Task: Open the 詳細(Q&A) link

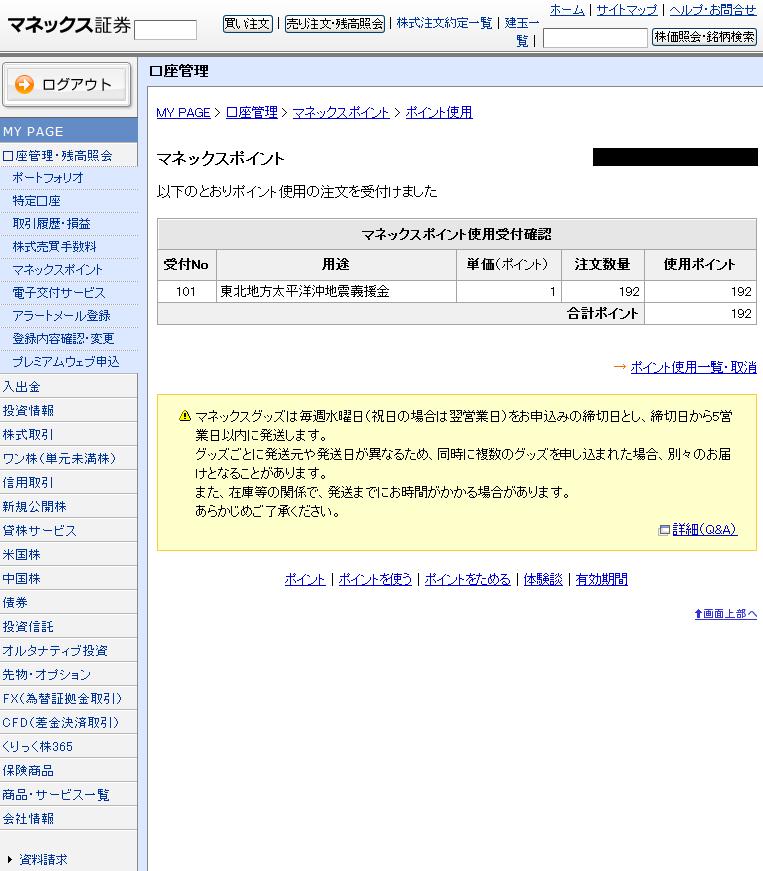Action: click(x=705, y=529)
